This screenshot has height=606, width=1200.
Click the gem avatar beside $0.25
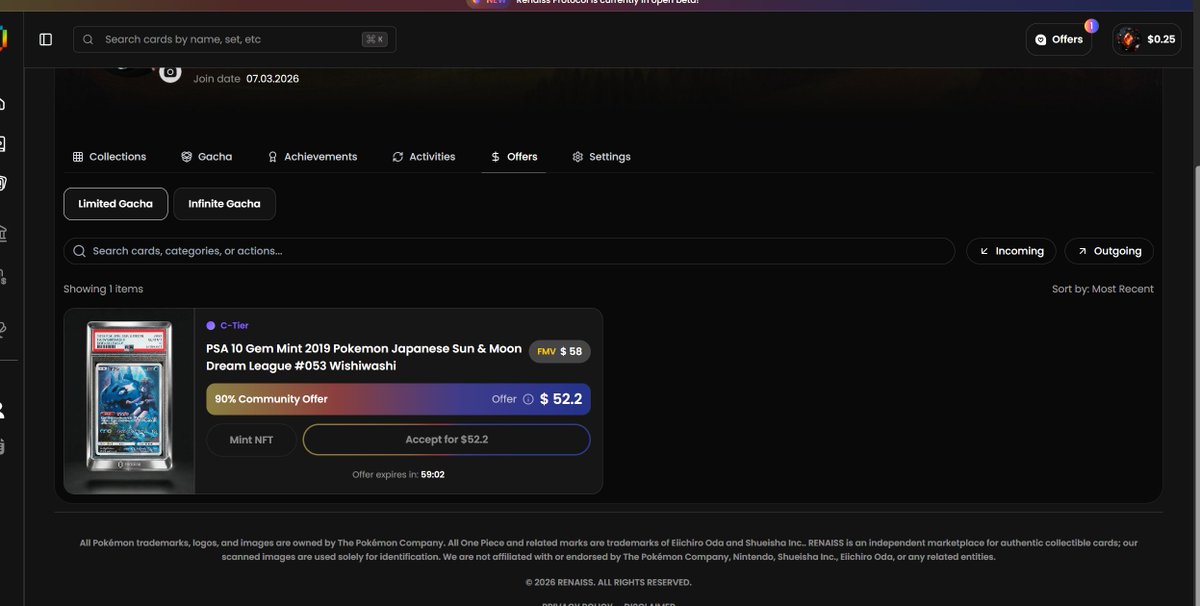point(1129,39)
